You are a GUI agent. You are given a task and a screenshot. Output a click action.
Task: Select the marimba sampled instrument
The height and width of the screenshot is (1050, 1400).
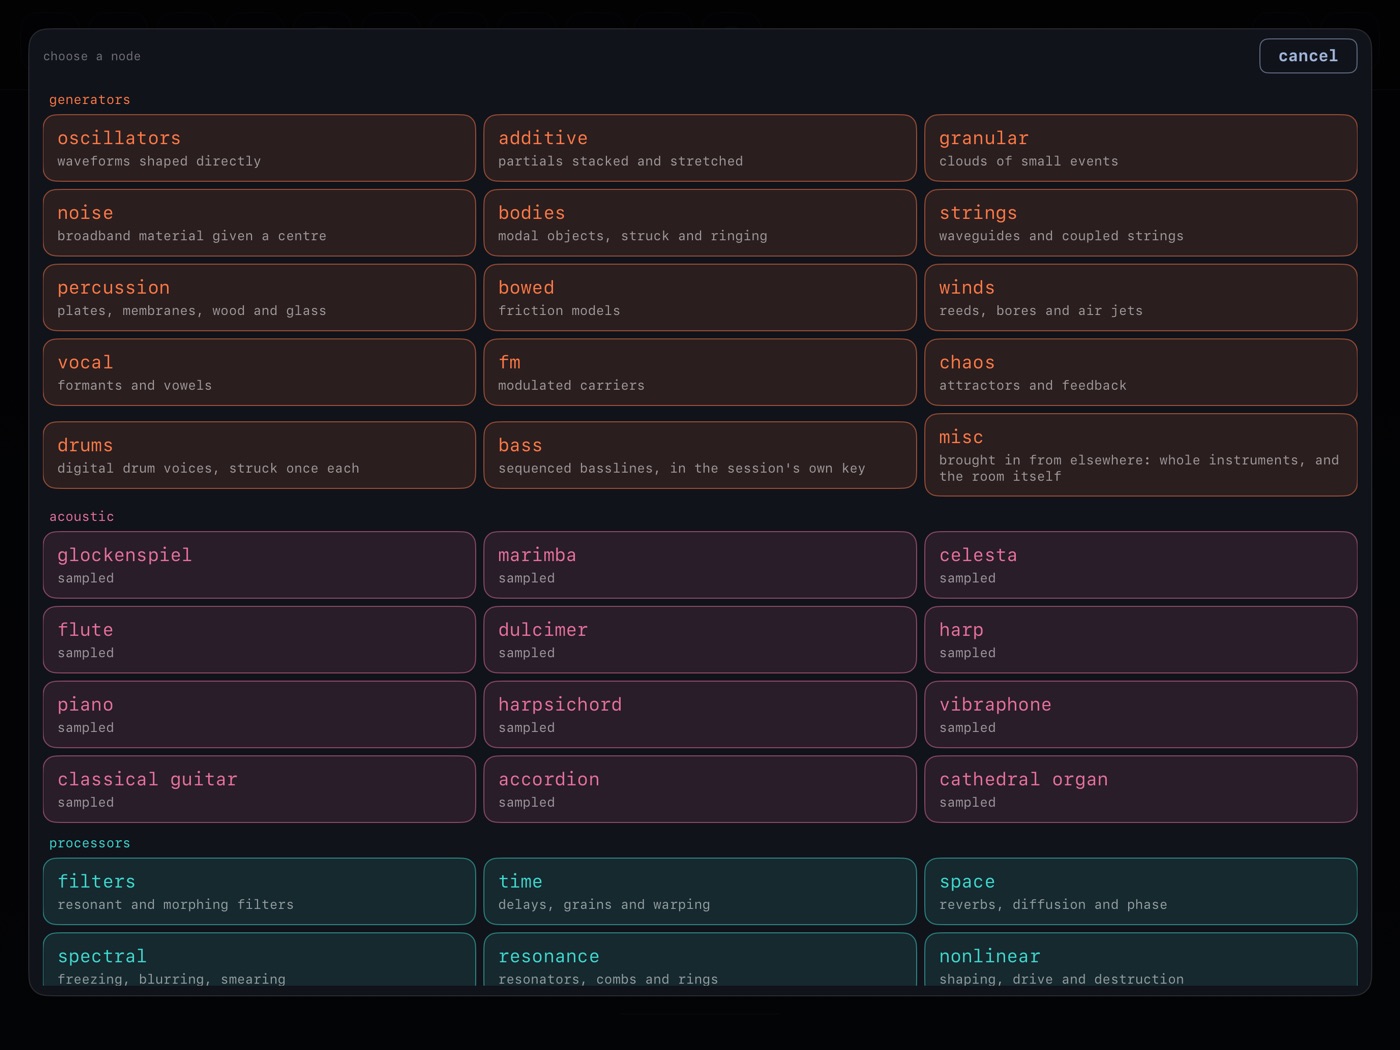point(700,565)
